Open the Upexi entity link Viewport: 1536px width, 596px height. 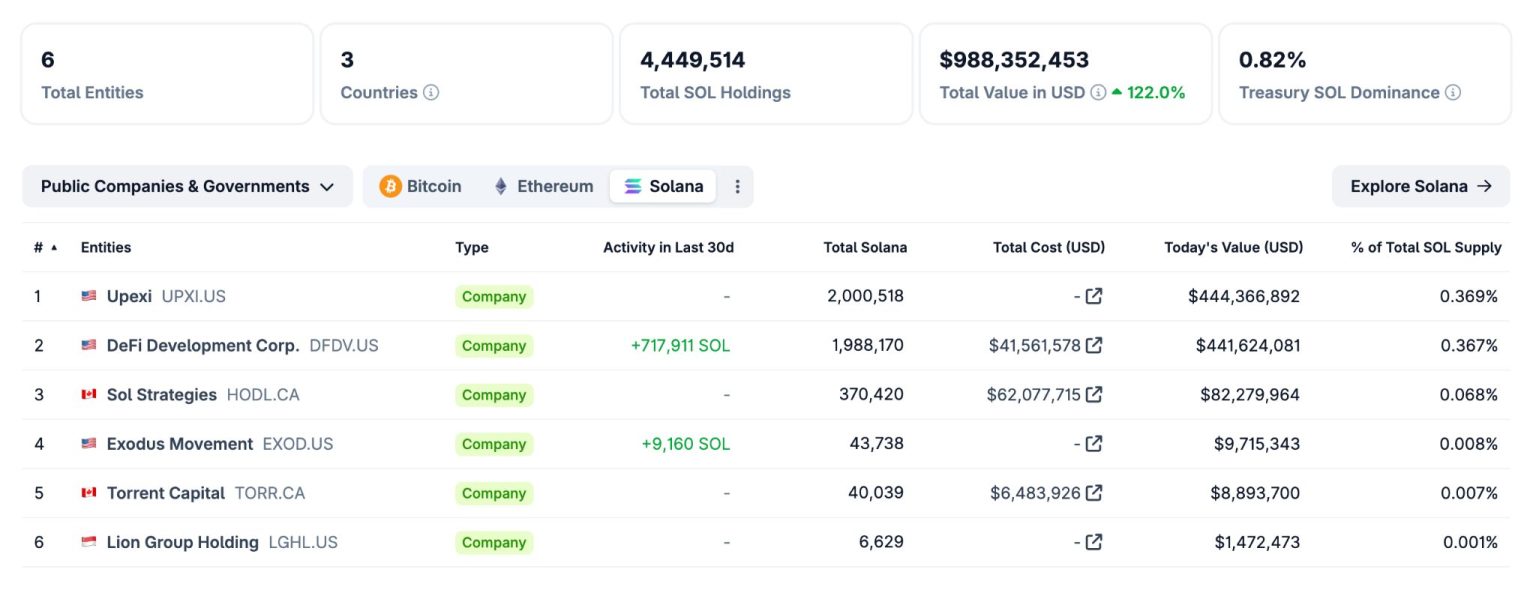pyautogui.click(x=131, y=296)
